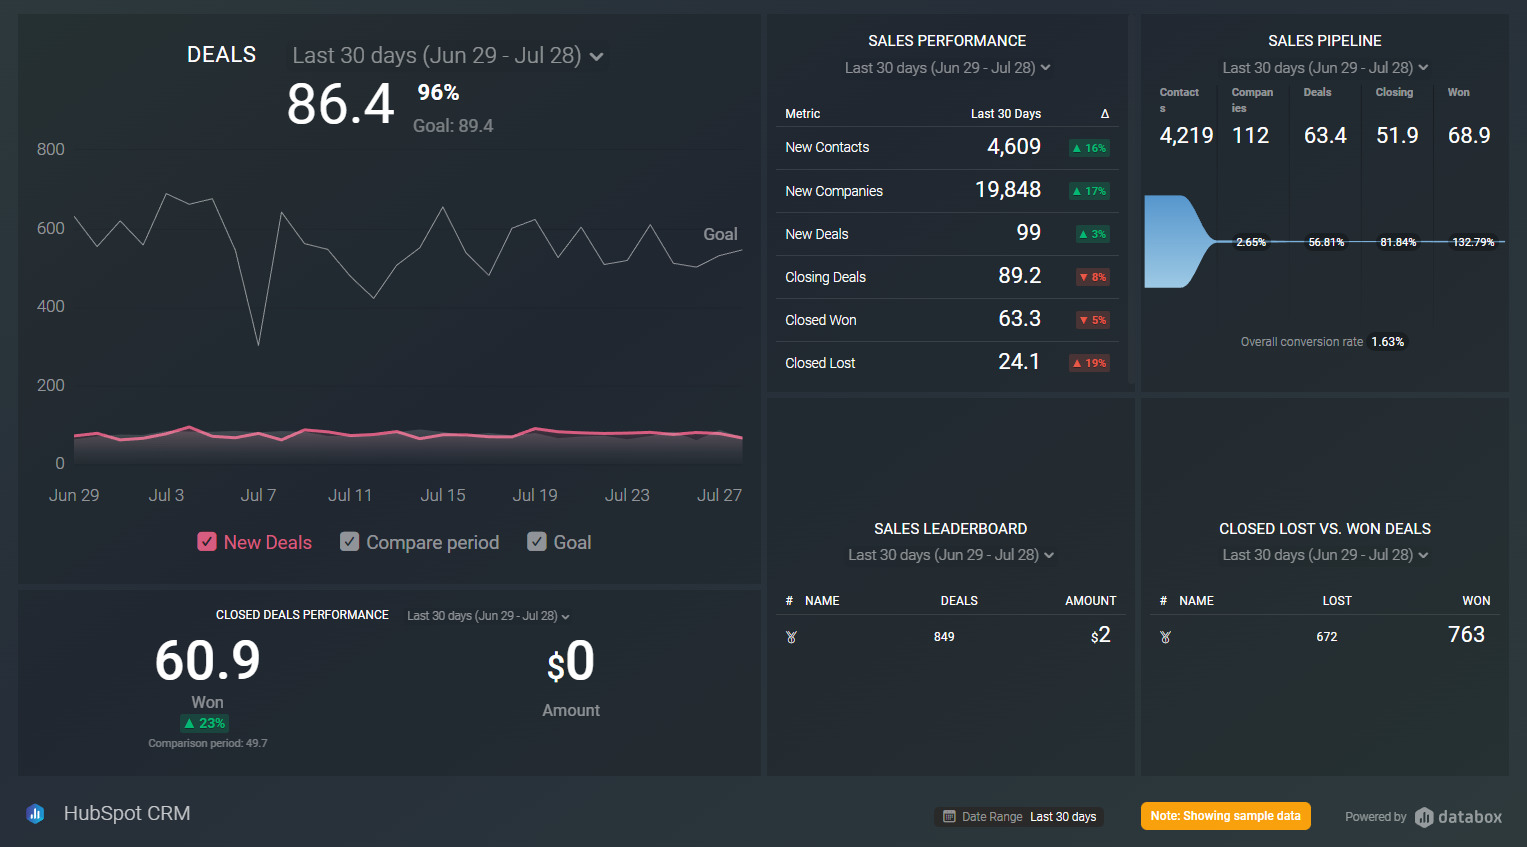Toggle the Goal checkbox off

537,541
